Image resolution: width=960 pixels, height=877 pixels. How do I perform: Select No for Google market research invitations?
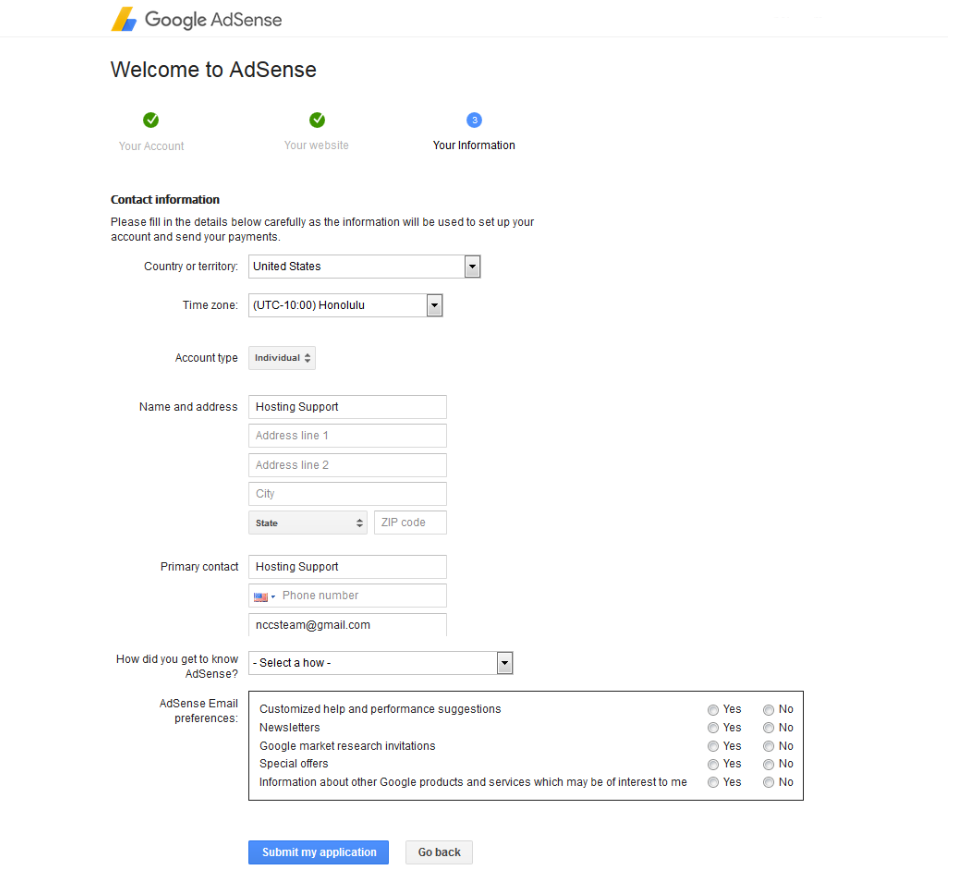tap(769, 747)
